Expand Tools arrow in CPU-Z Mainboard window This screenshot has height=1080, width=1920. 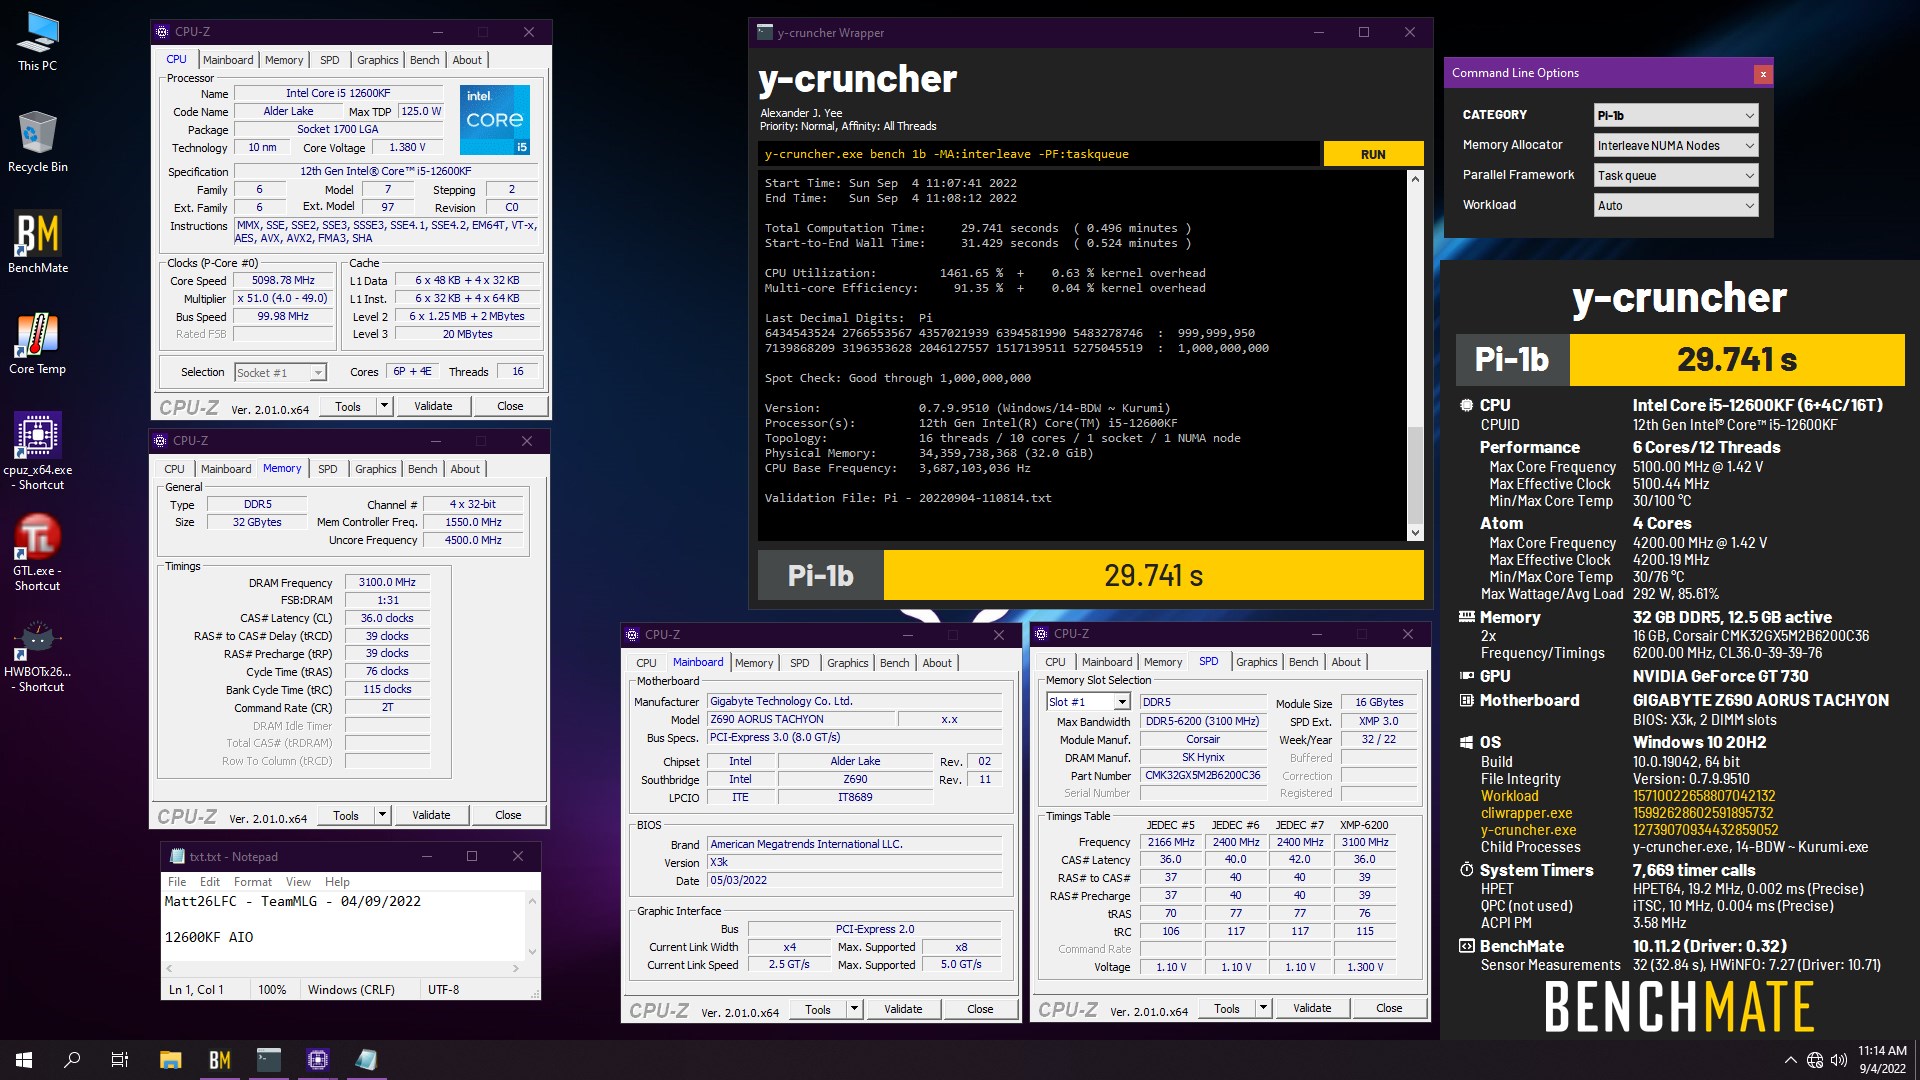[854, 1009]
